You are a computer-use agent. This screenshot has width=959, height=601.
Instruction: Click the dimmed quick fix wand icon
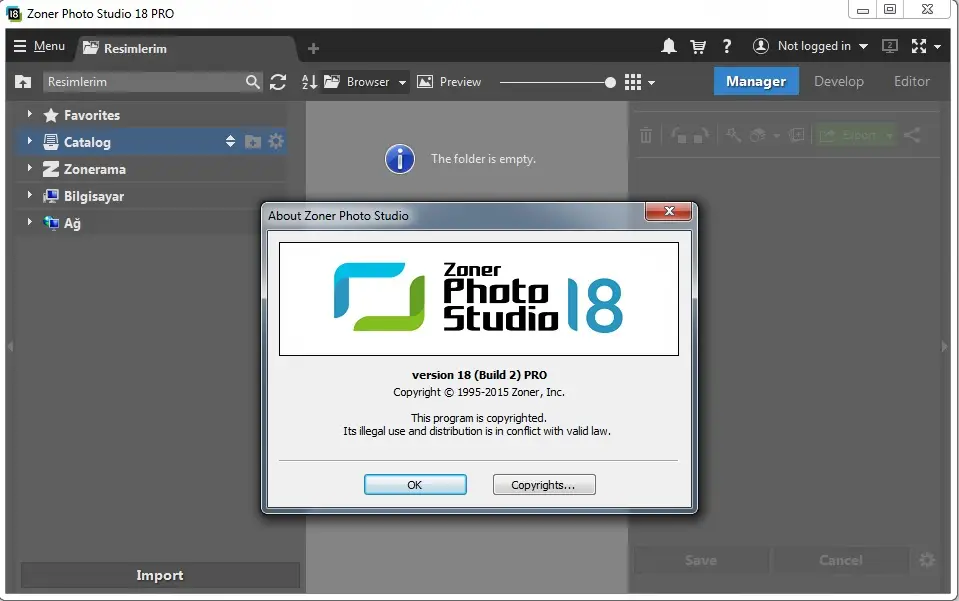(733, 135)
